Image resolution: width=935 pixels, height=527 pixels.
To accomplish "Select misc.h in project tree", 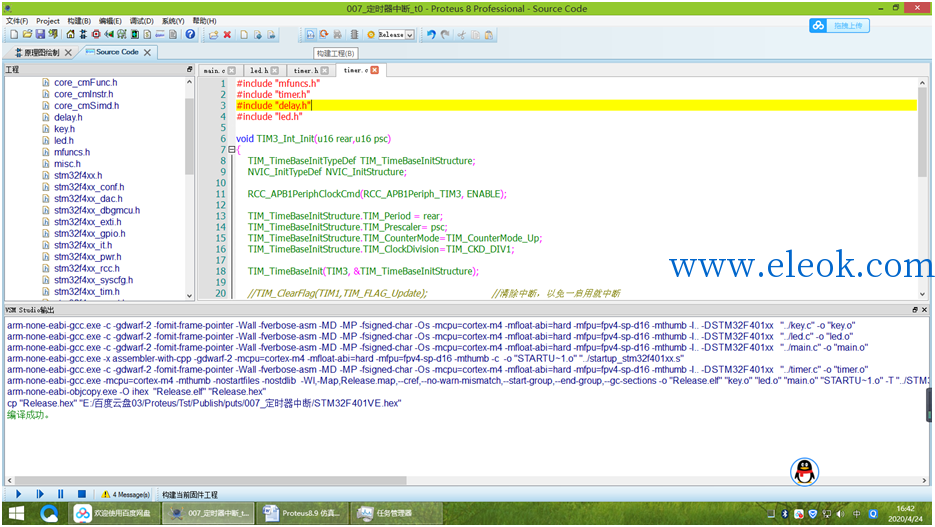I will (67, 163).
